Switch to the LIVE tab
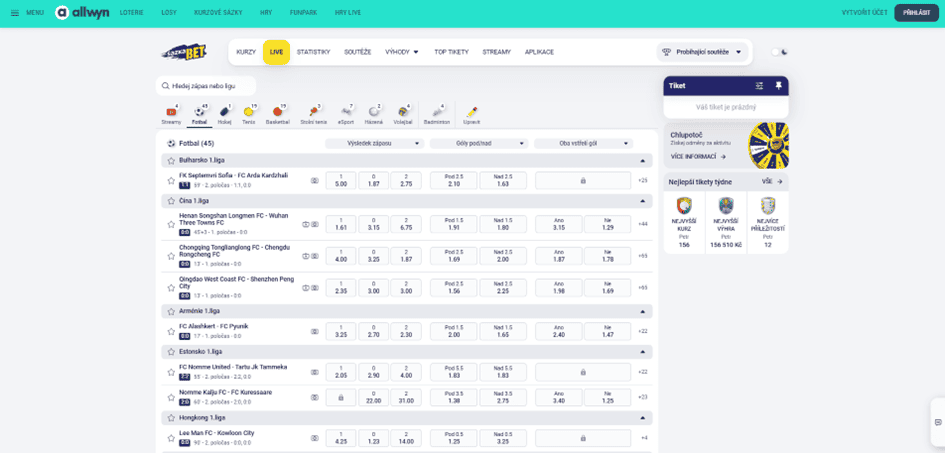Screen dimensions: 945x453 pos(276,52)
